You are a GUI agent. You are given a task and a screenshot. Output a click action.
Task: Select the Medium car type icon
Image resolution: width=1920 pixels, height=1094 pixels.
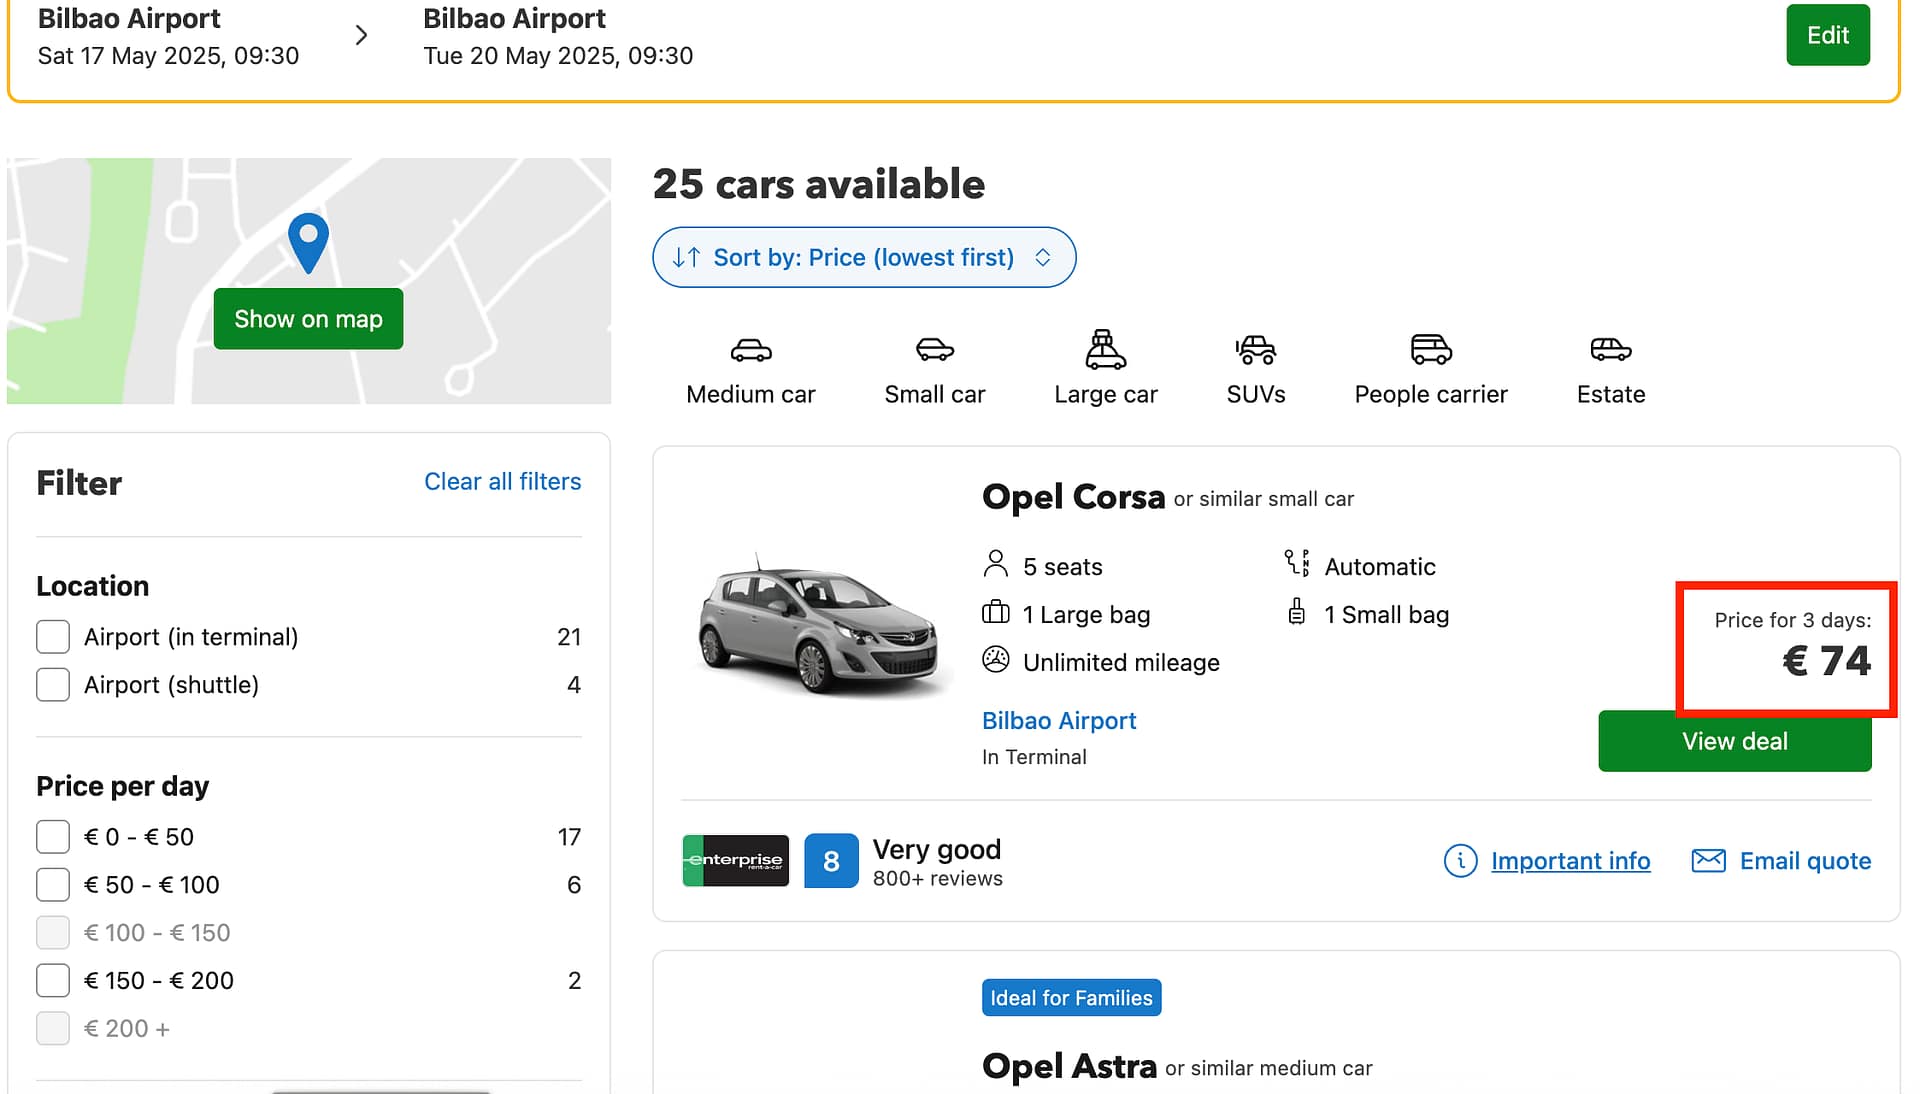point(750,351)
